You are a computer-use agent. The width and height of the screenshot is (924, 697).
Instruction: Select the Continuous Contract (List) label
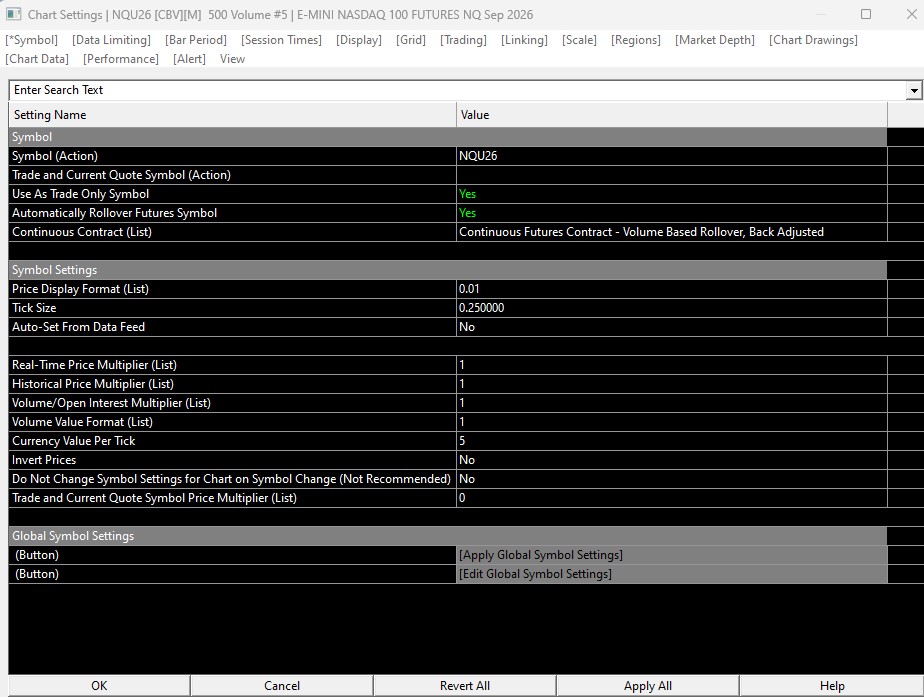coord(232,232)
